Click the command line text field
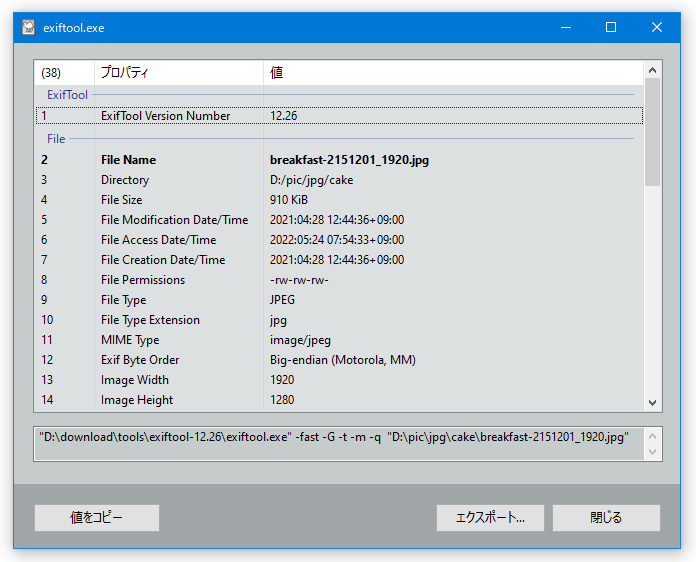Image resolution: width=696 pixels, height=562 pixels. (339, 443)
